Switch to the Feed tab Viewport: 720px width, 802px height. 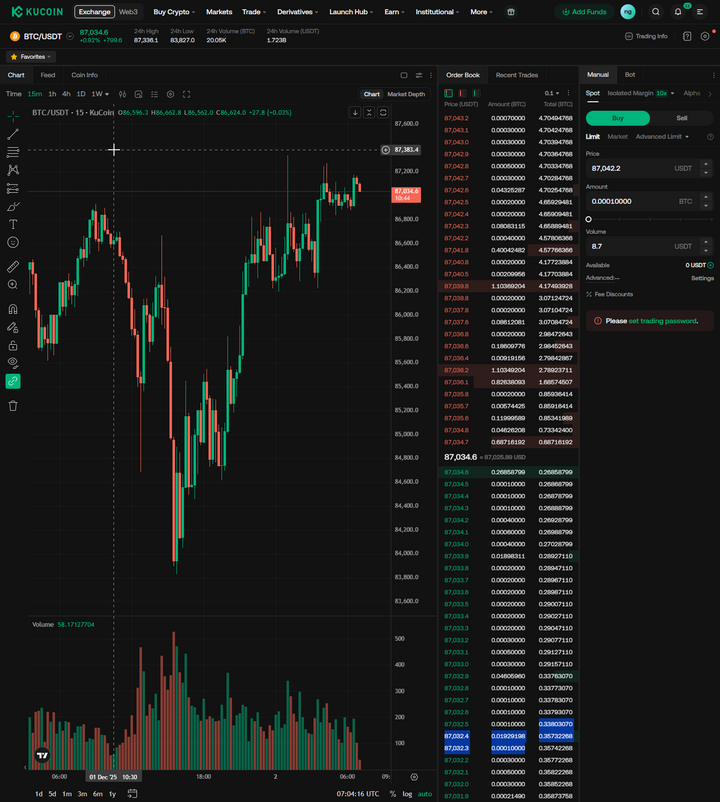(x=48, y=75)
